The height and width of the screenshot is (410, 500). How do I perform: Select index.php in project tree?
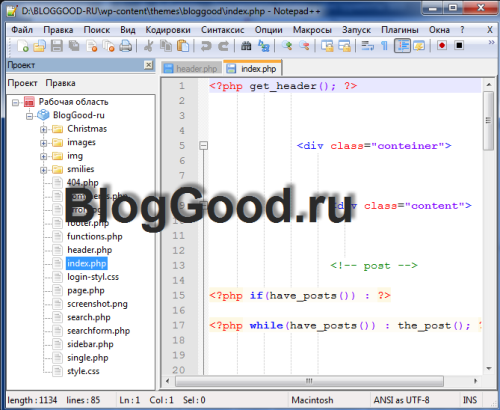pos(87,263)
